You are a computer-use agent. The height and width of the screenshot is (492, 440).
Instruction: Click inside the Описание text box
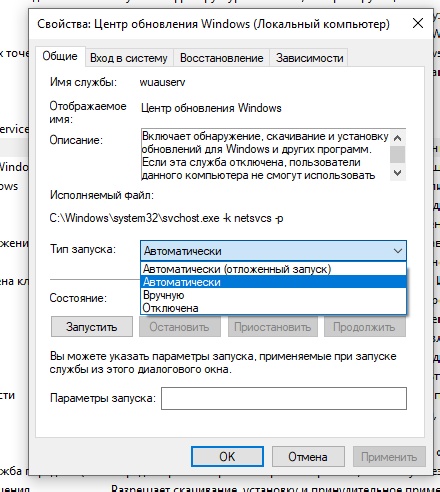(265, 155)
